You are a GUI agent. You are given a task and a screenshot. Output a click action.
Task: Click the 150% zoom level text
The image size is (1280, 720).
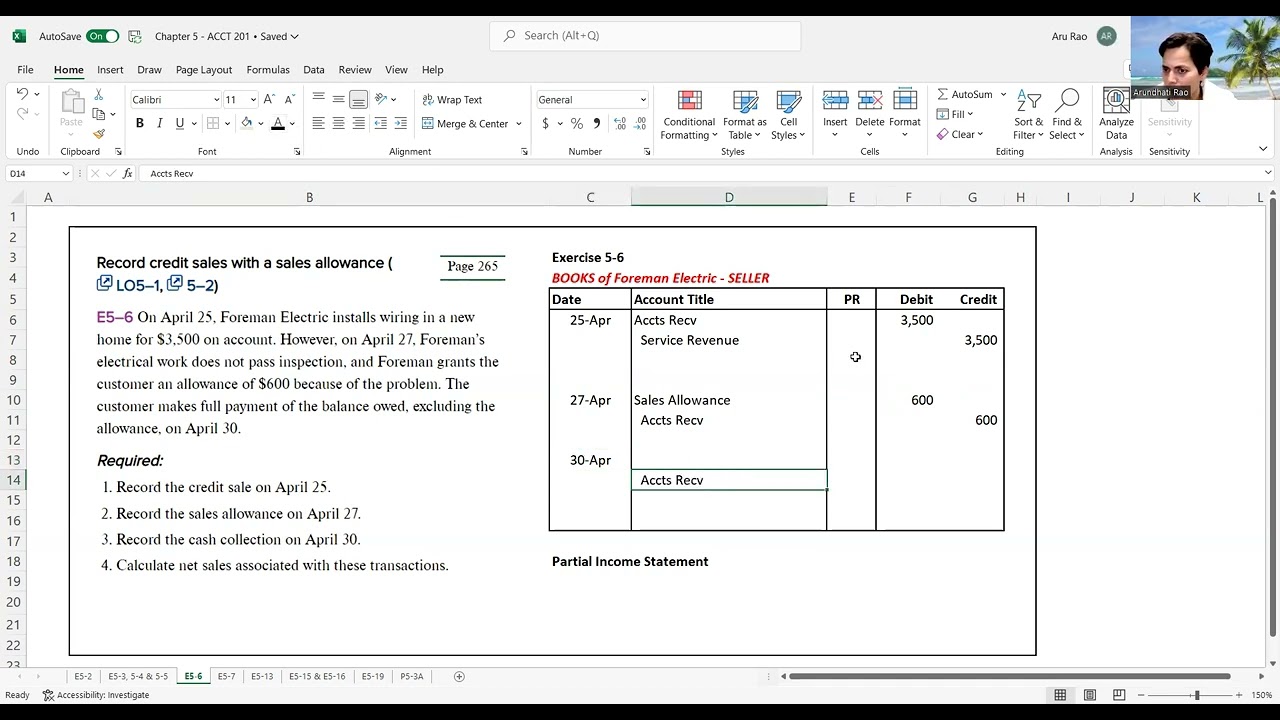(x=1261, y=695)
